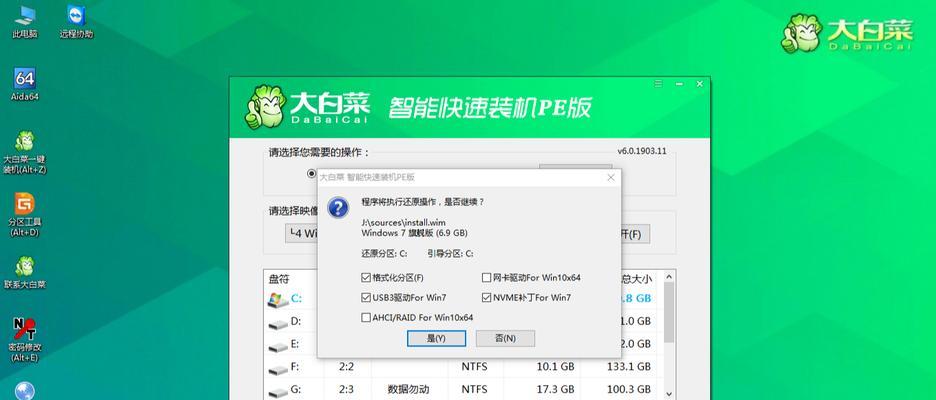Click the 程序将执行还原操作 prompt text

[x=423, y=202]
